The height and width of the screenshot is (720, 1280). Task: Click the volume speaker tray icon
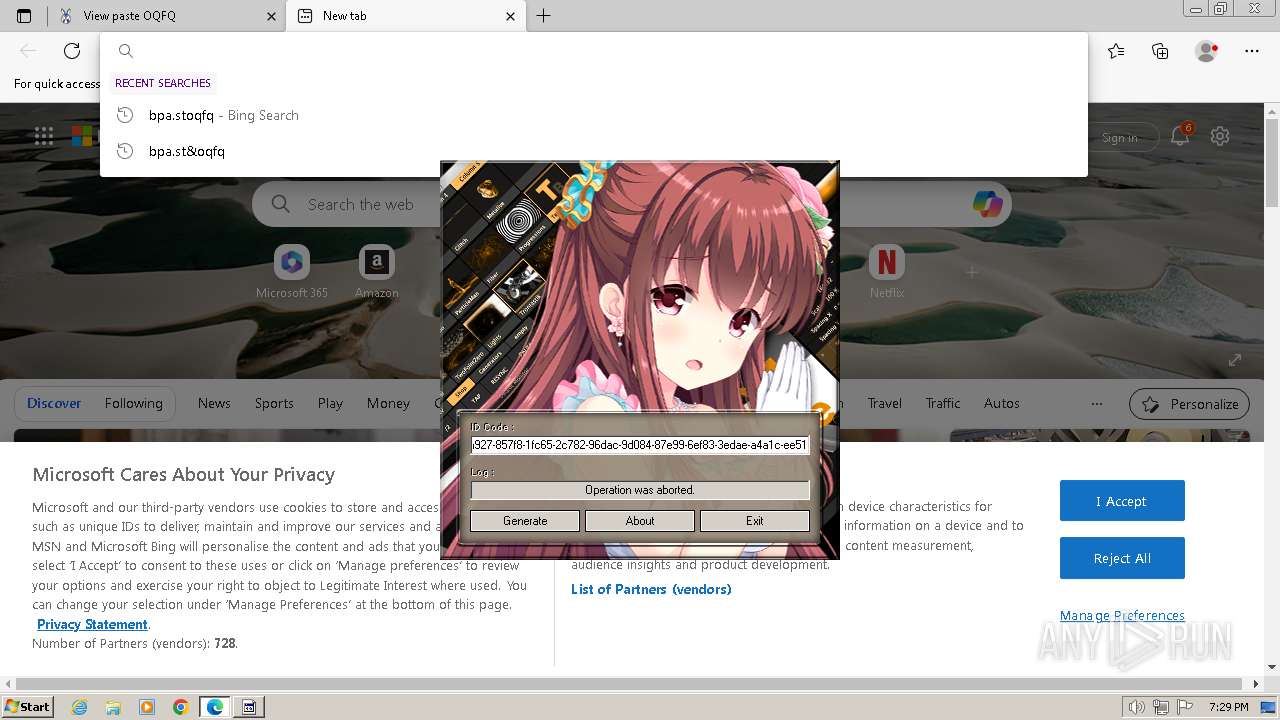(x=1136, y=707)
